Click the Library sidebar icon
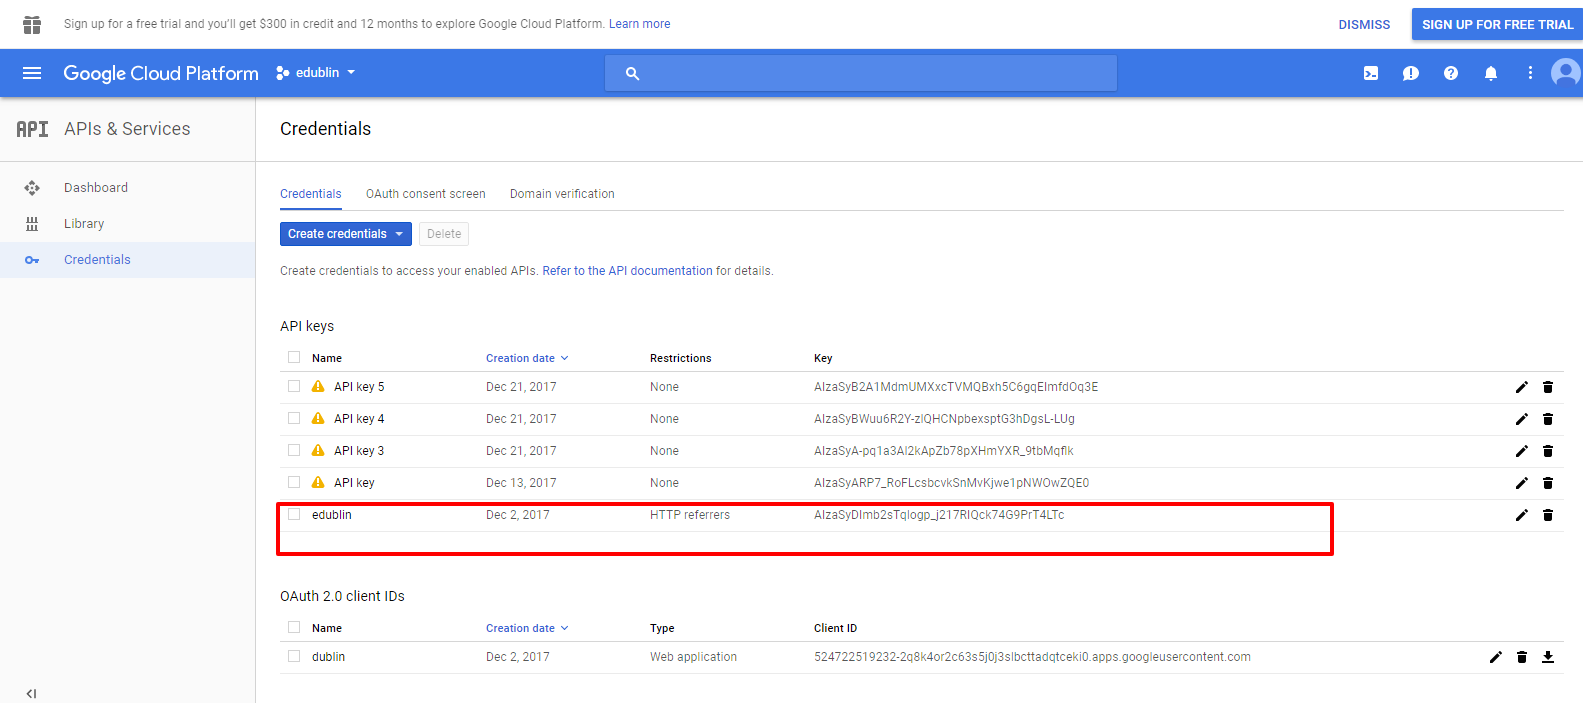This screenshot has width=1583, height=703. pyautogui.click(x=32, y=224)
